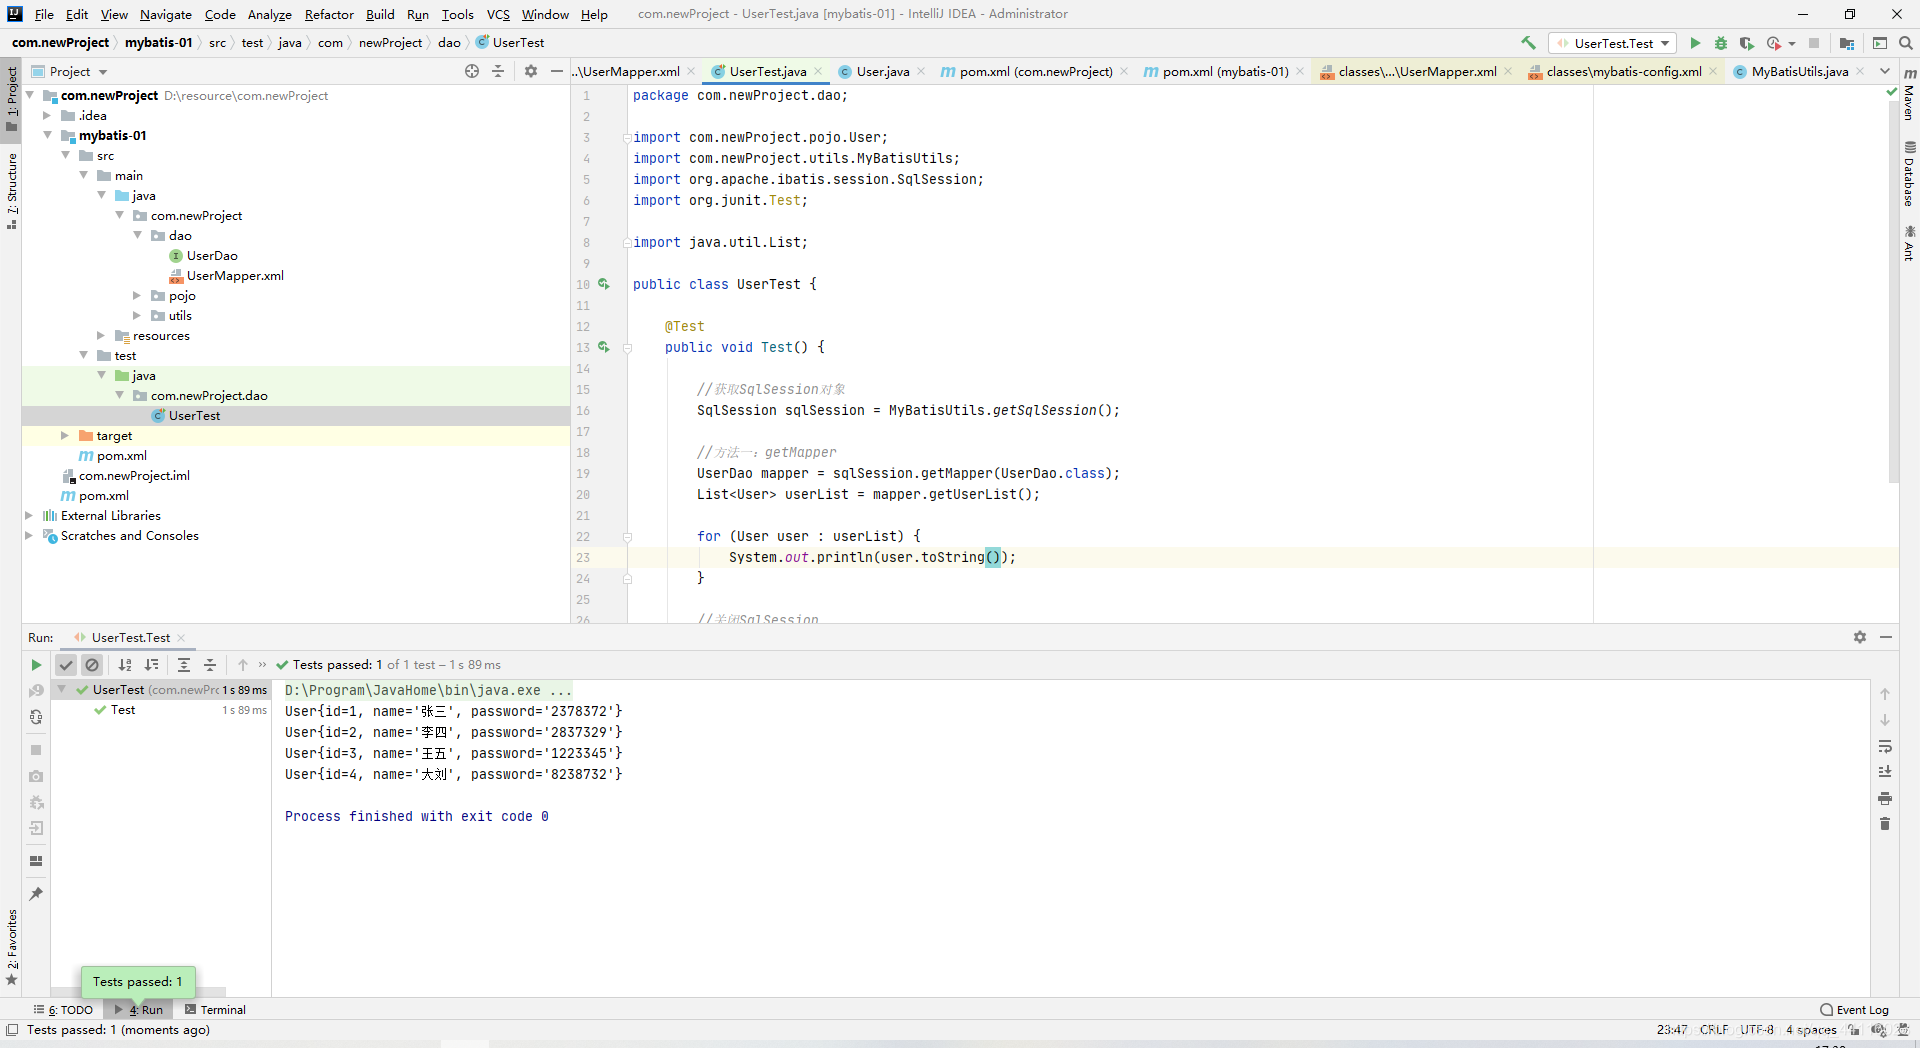
Task: Restore layout in Run panel
Action: coord(36,861)
